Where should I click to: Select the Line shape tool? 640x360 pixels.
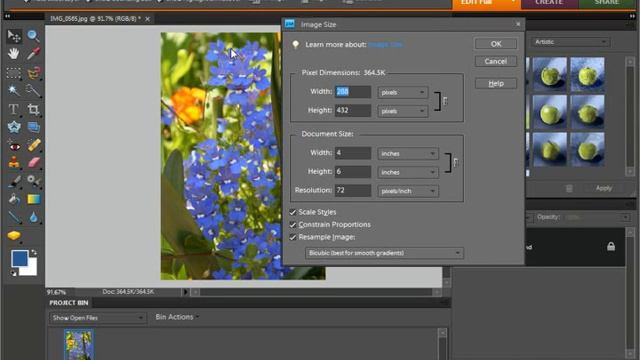(14, 217)
